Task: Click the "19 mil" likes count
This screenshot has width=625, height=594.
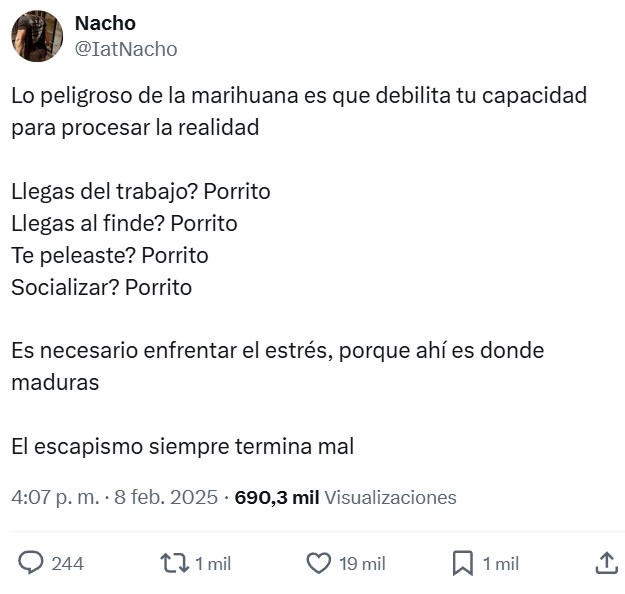Action: pos(362,564)
